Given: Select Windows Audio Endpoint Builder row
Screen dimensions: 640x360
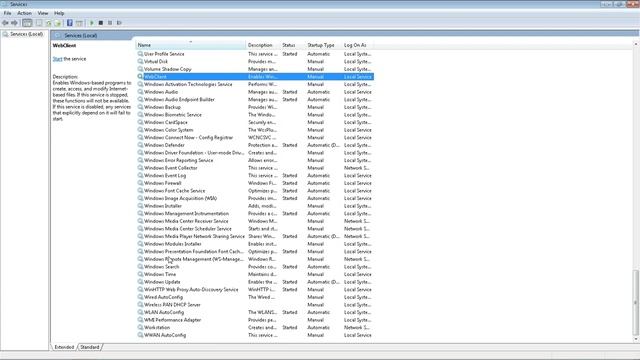Looking at the screenshot, I should pyautogui.click(x=255, y=100).
